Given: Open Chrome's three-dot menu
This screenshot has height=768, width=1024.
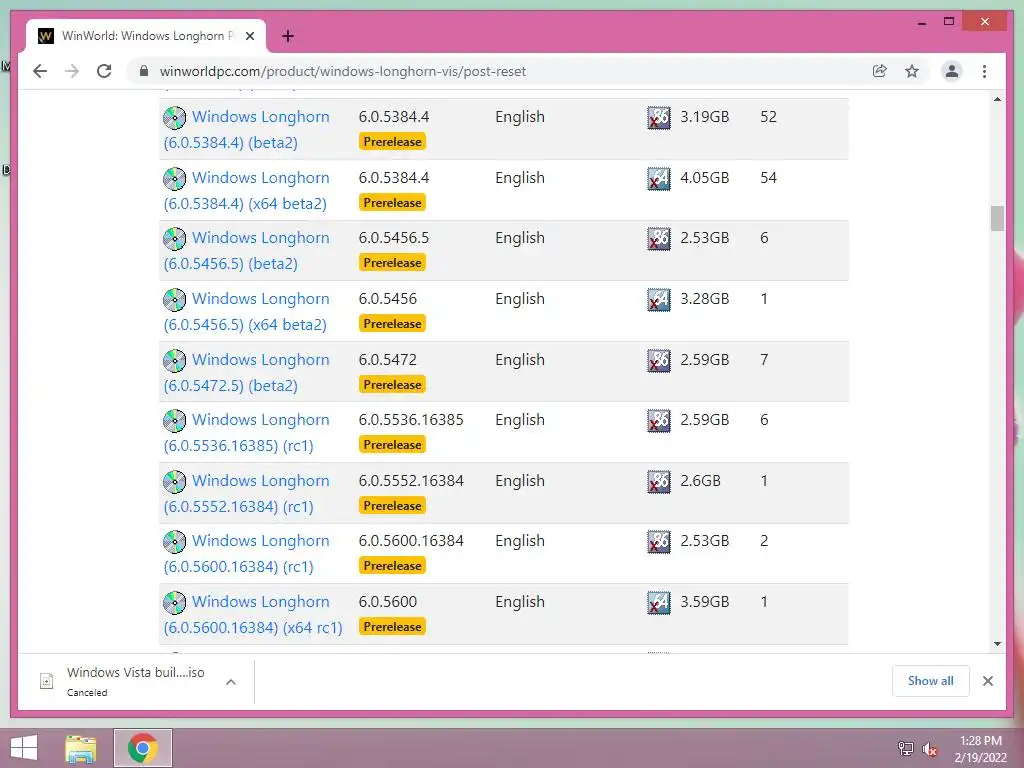Looking at the screenshot, I should point(984,71).
